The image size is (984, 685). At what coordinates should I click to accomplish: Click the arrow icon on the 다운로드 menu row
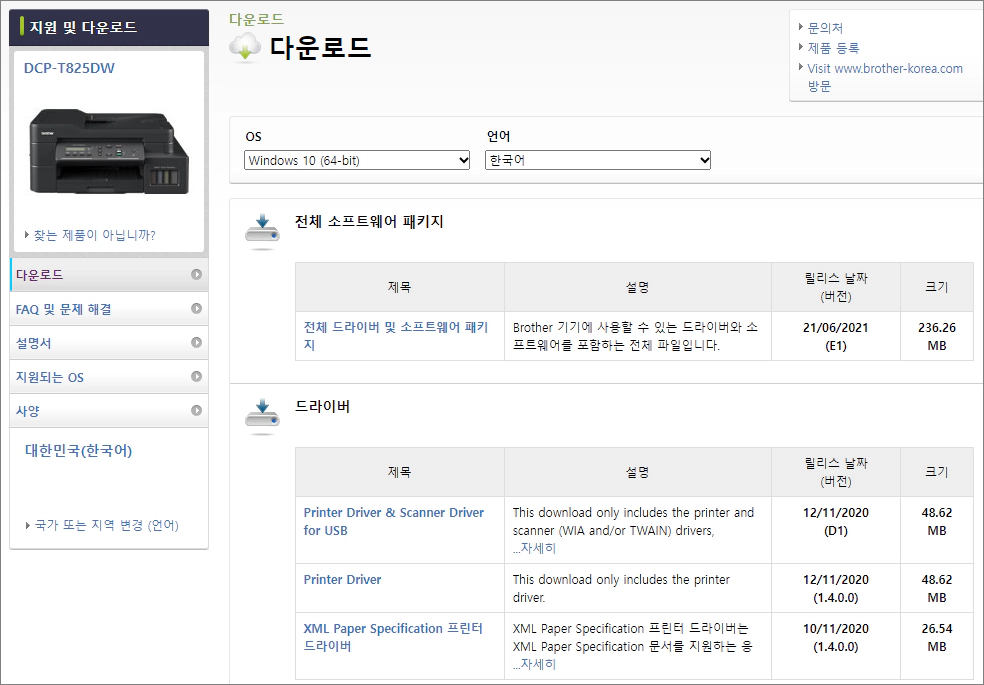pos(196,275)
